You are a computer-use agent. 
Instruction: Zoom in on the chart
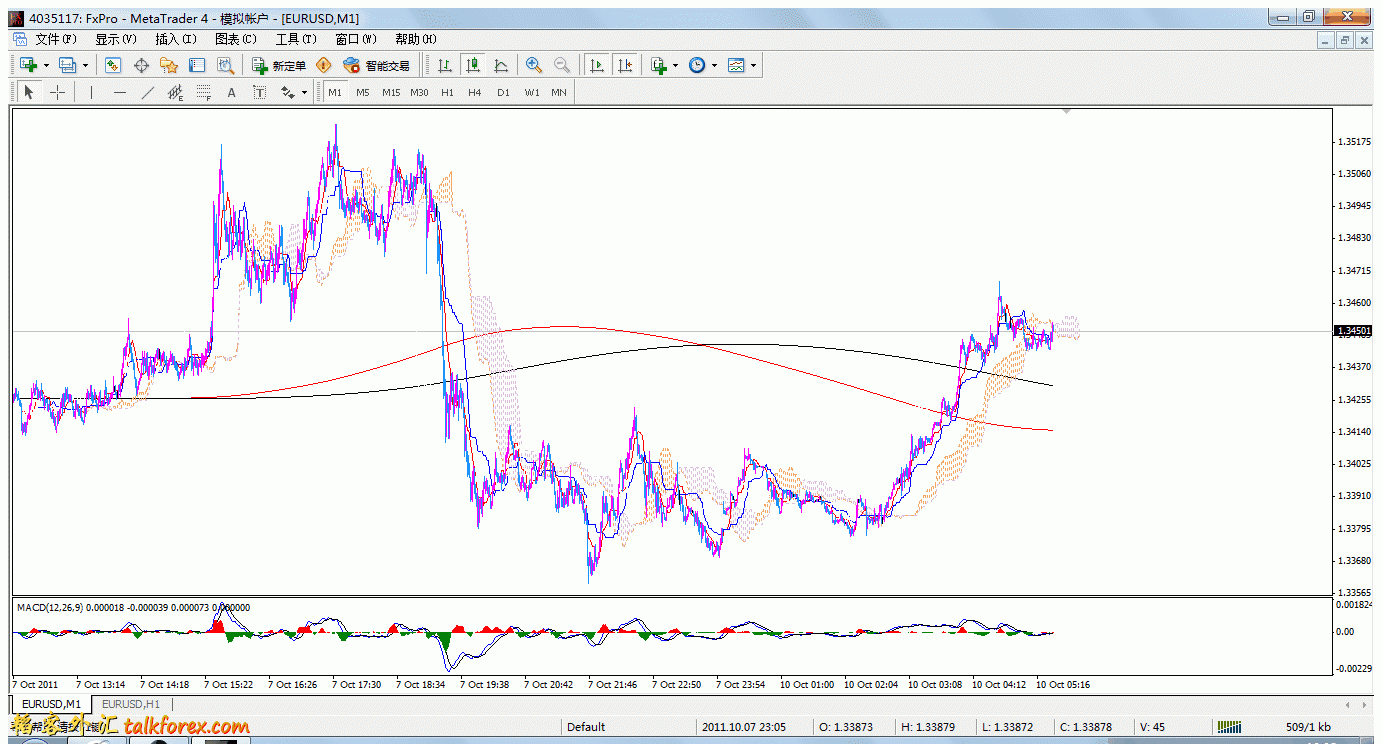[x=534, y=65]
